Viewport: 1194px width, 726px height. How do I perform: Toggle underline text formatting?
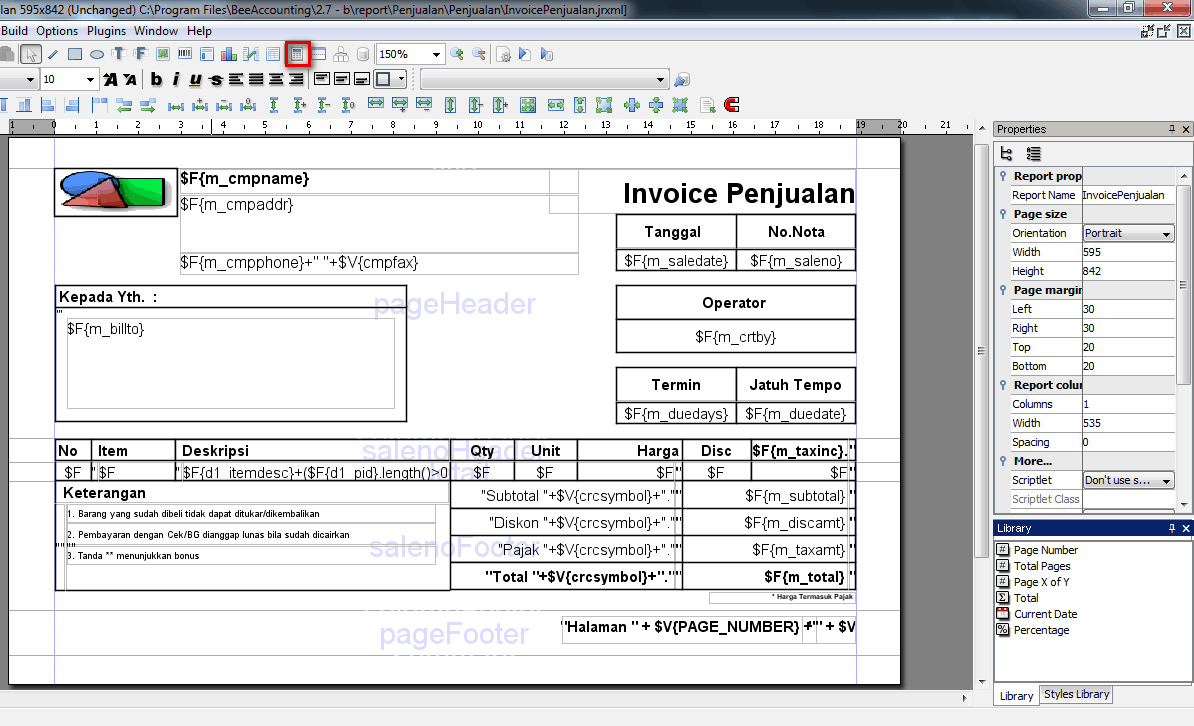tap(197, 79)
